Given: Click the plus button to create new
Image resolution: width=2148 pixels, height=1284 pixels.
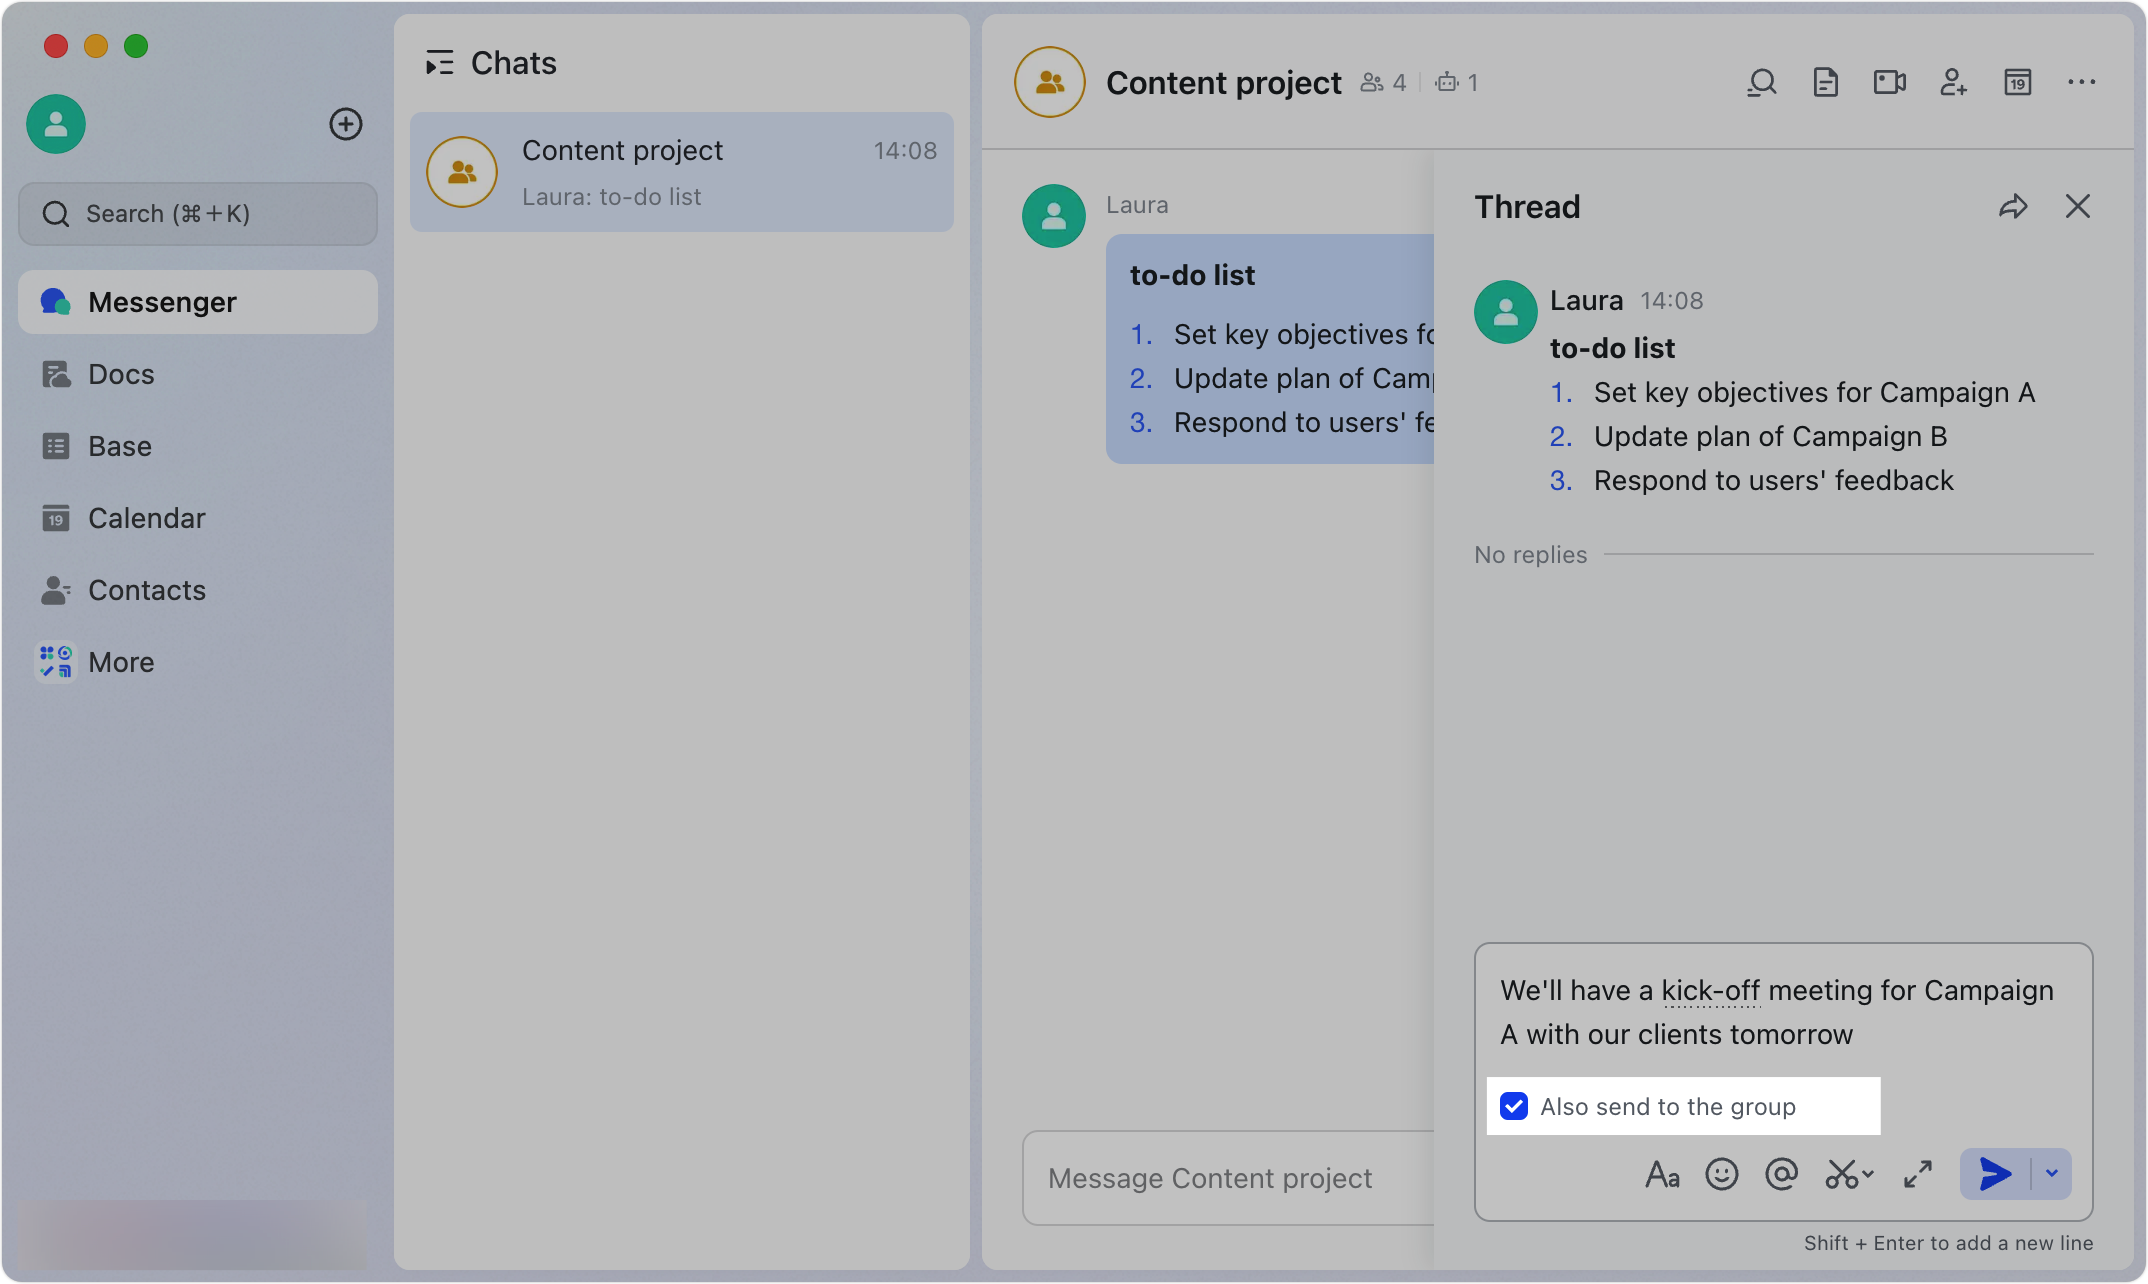Looking at the screenshot, I should (346, 124).
